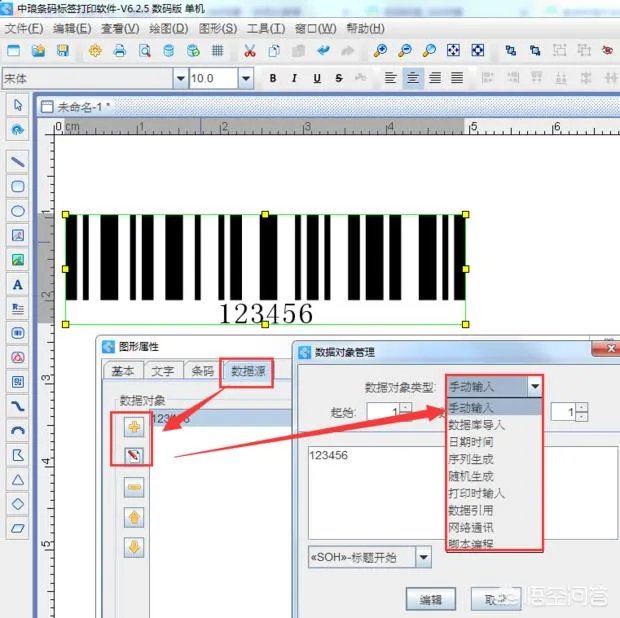This screenshot has width=620, height=618.
Task: Select the Text tool A icon
Action: [18, 284]
